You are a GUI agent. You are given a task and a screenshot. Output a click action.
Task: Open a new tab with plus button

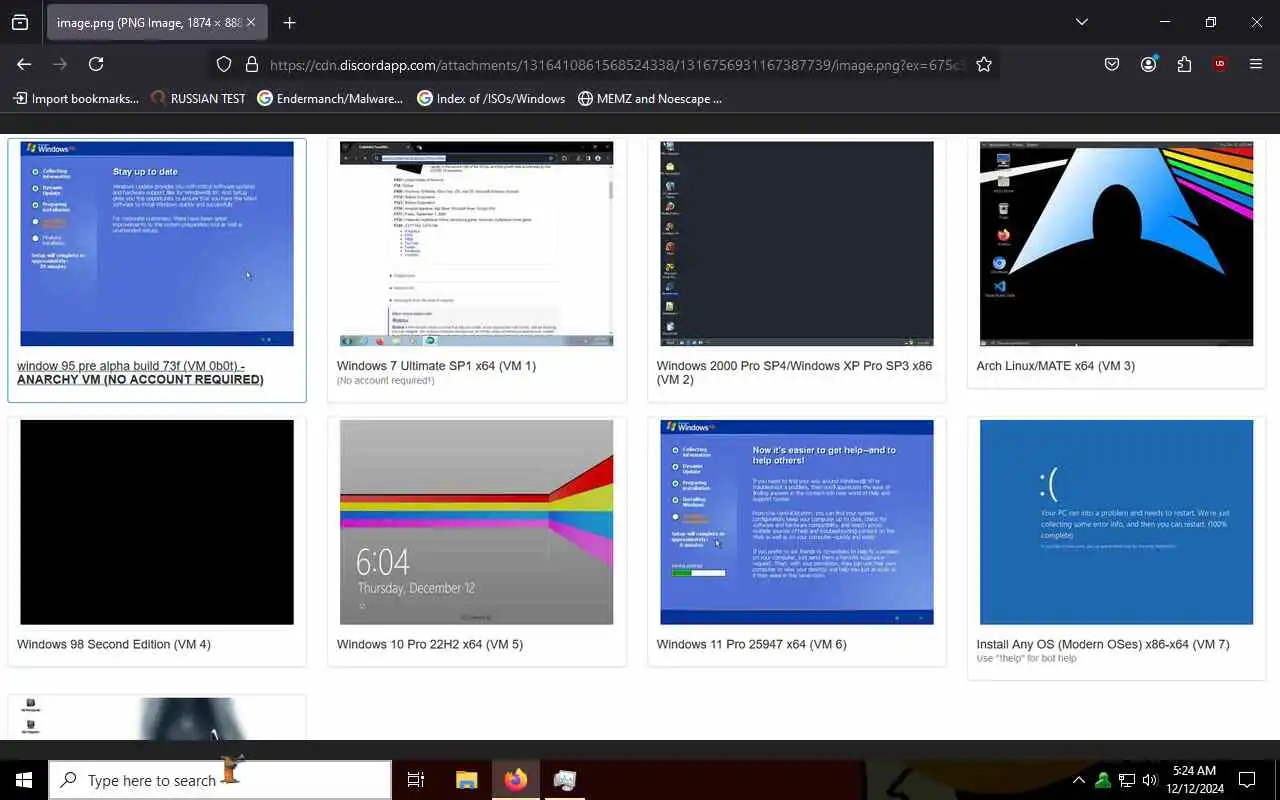[289, 22]
